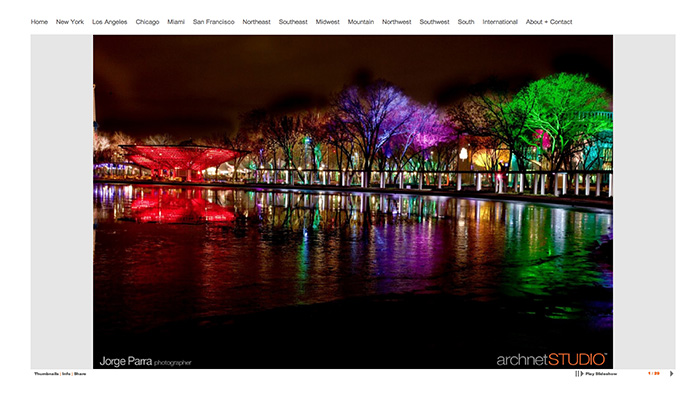This screenshot has width=700, height=411.
Task: Navigate to the Miami gallery
Action: point(176,21)
